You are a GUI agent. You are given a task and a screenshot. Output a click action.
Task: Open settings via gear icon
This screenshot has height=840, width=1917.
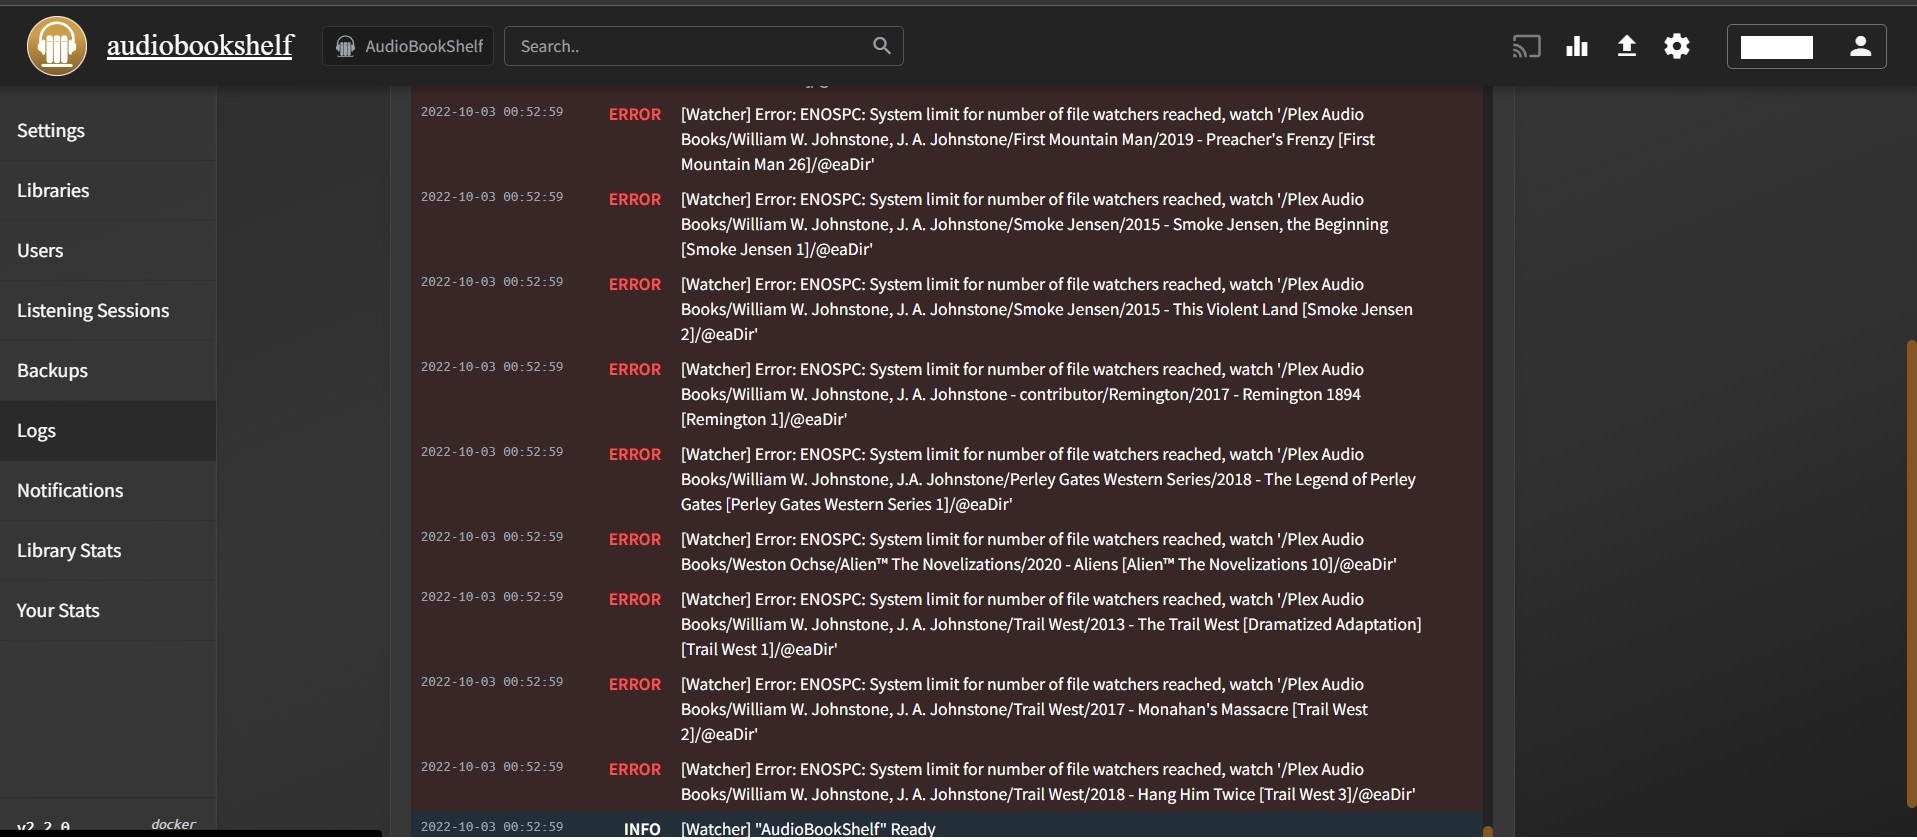coord(1677,46)
